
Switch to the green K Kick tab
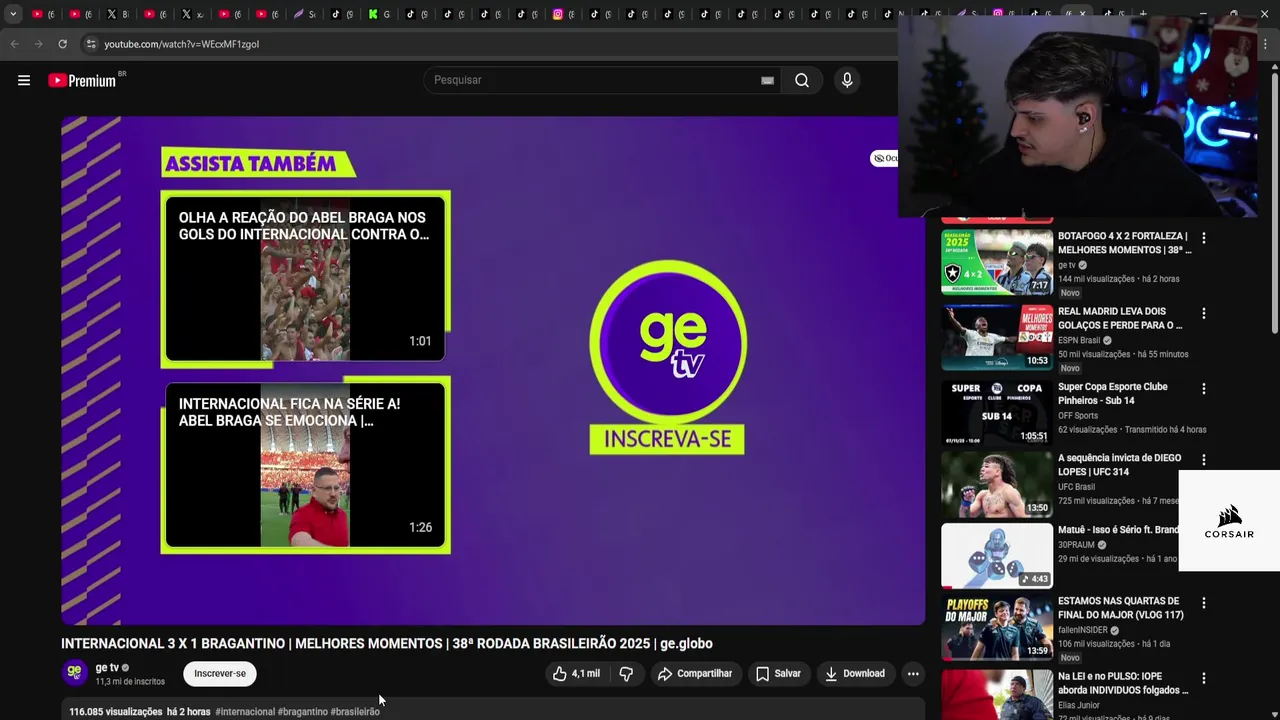(378, 14)
